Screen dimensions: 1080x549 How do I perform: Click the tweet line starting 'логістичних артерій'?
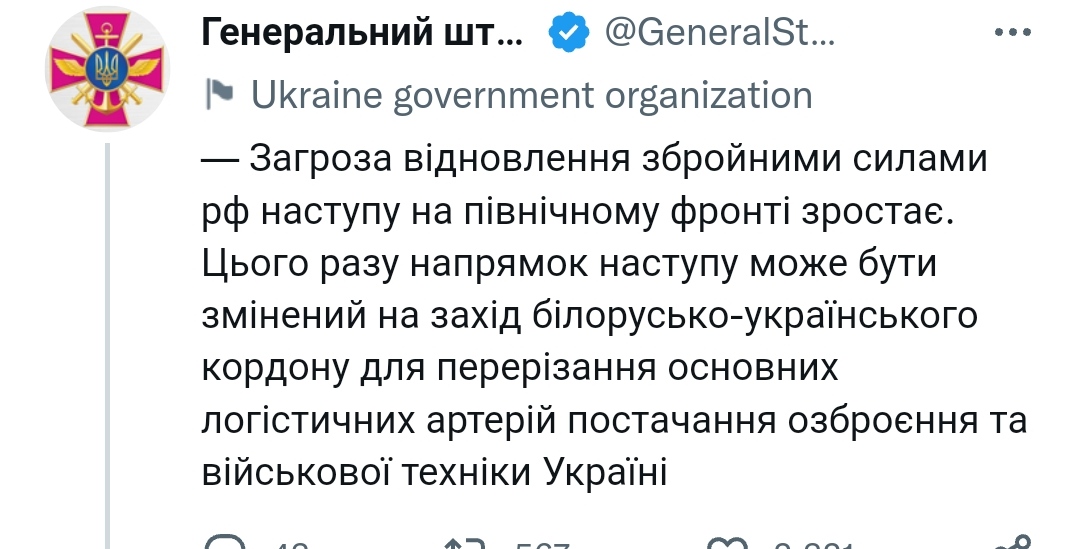pos(614,421)
